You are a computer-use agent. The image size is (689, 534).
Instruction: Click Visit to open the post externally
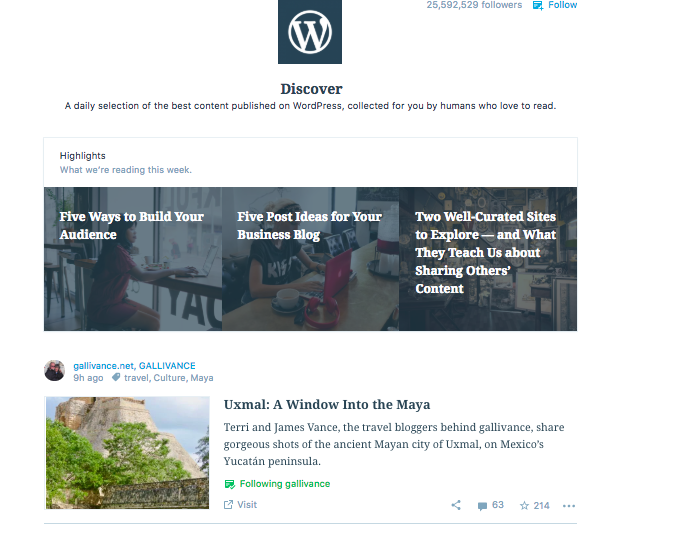(x=241, y=505)
